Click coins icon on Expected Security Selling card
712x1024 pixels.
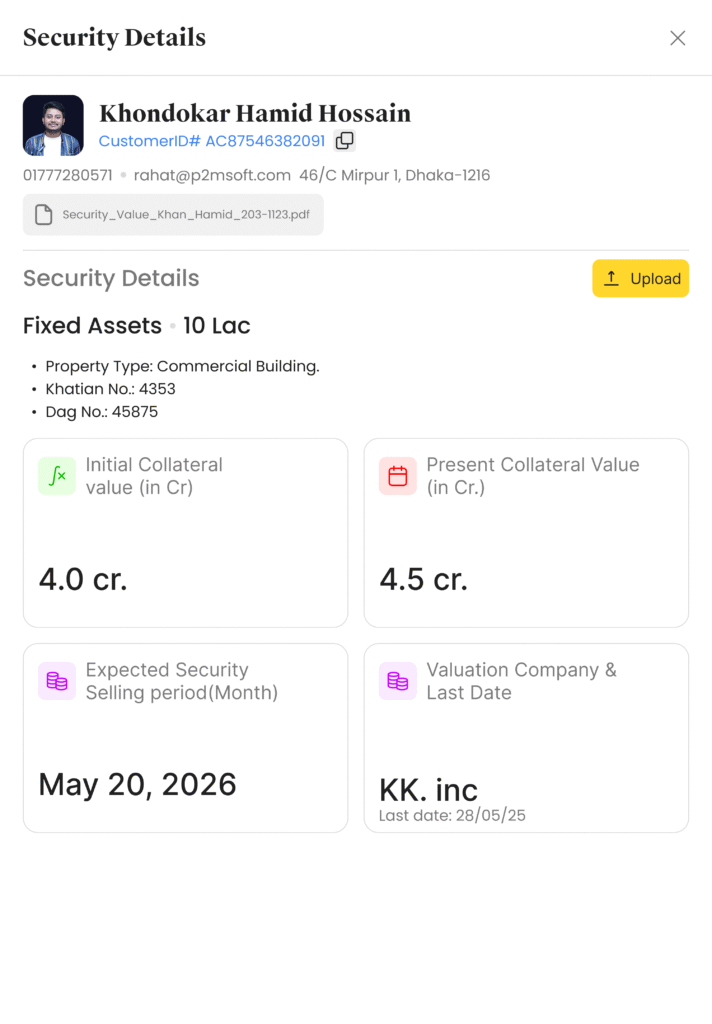pyautogui.click(x=57, y=681)
